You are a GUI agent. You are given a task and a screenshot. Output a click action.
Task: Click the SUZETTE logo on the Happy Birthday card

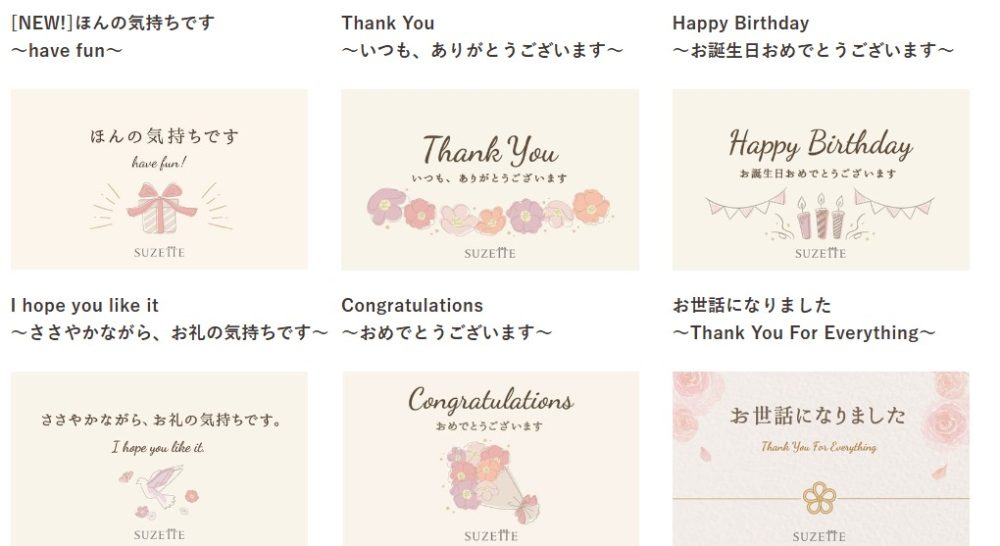[x=820, y=253]
